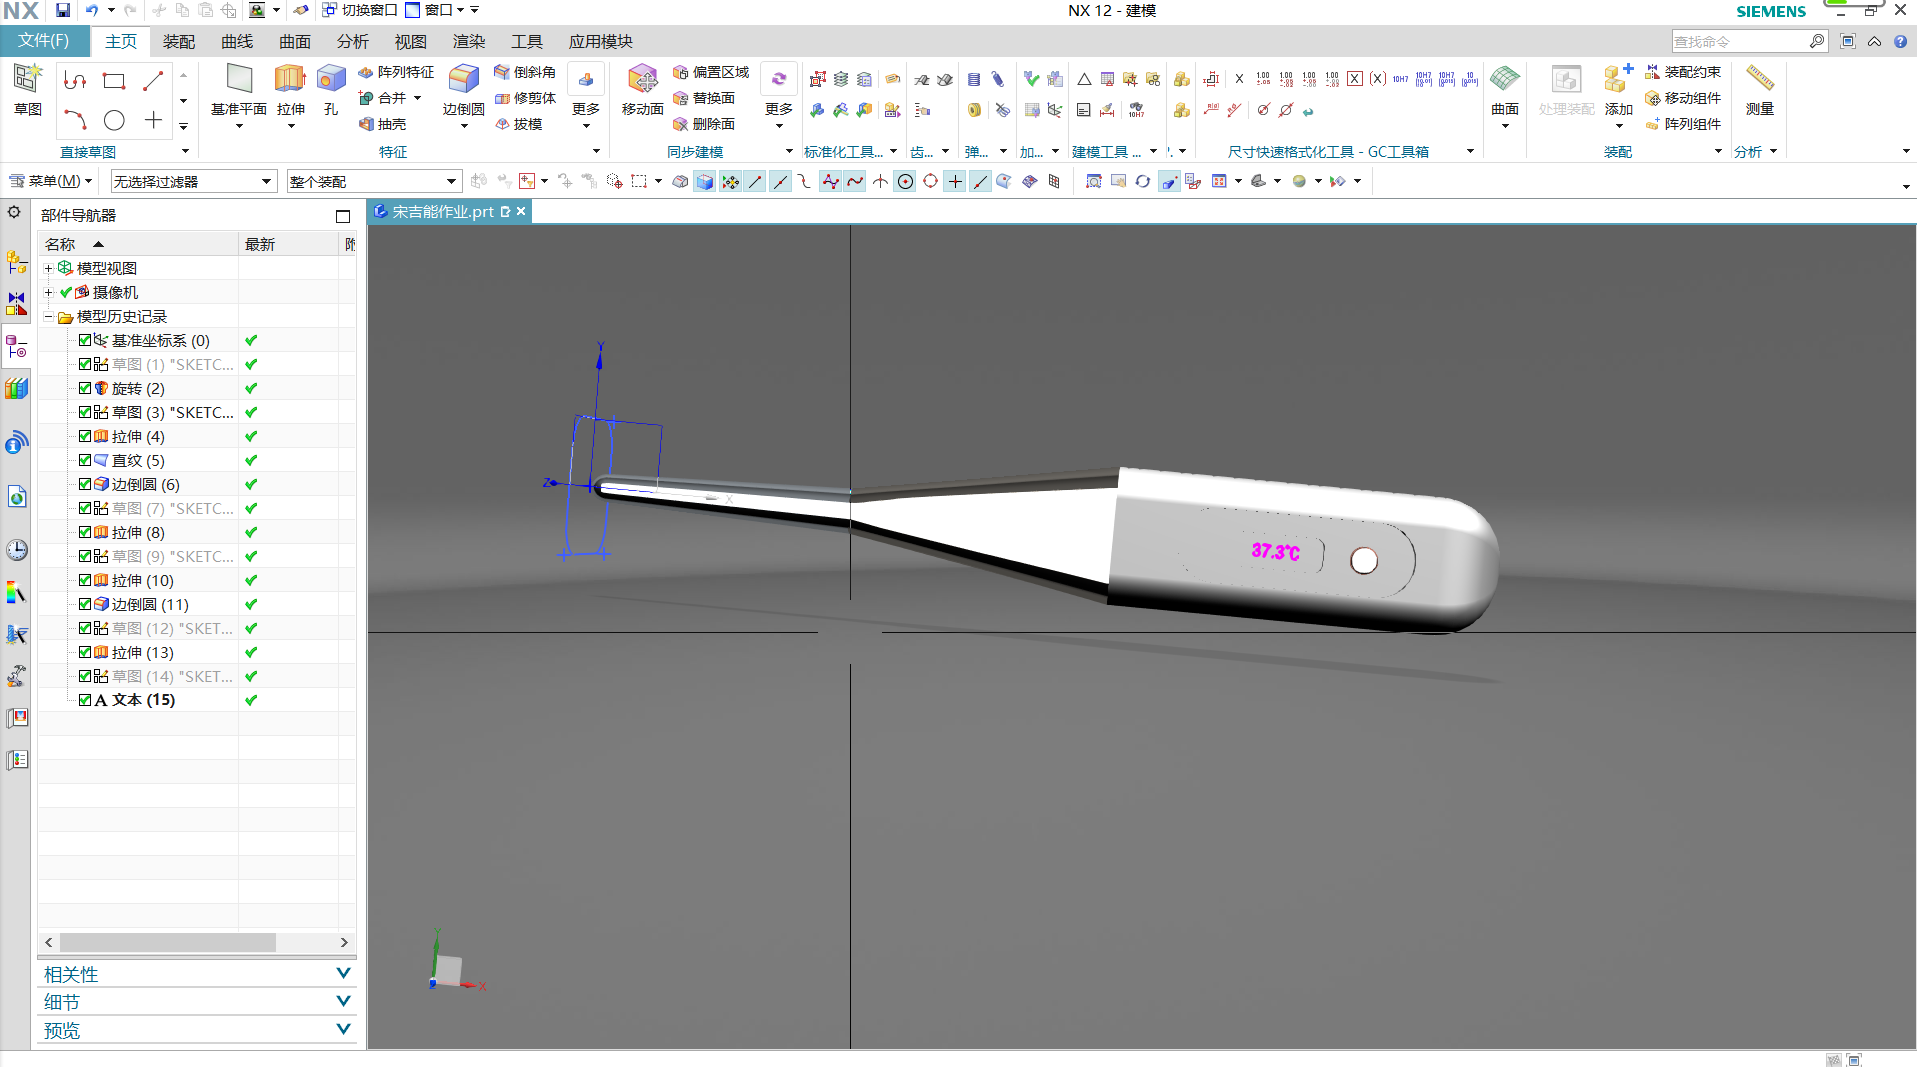Uncheck the 旋转 (2) feature checkbox
Image resolution: width=1917 pixels, height=1067 pixels.
tap(85, 388)
